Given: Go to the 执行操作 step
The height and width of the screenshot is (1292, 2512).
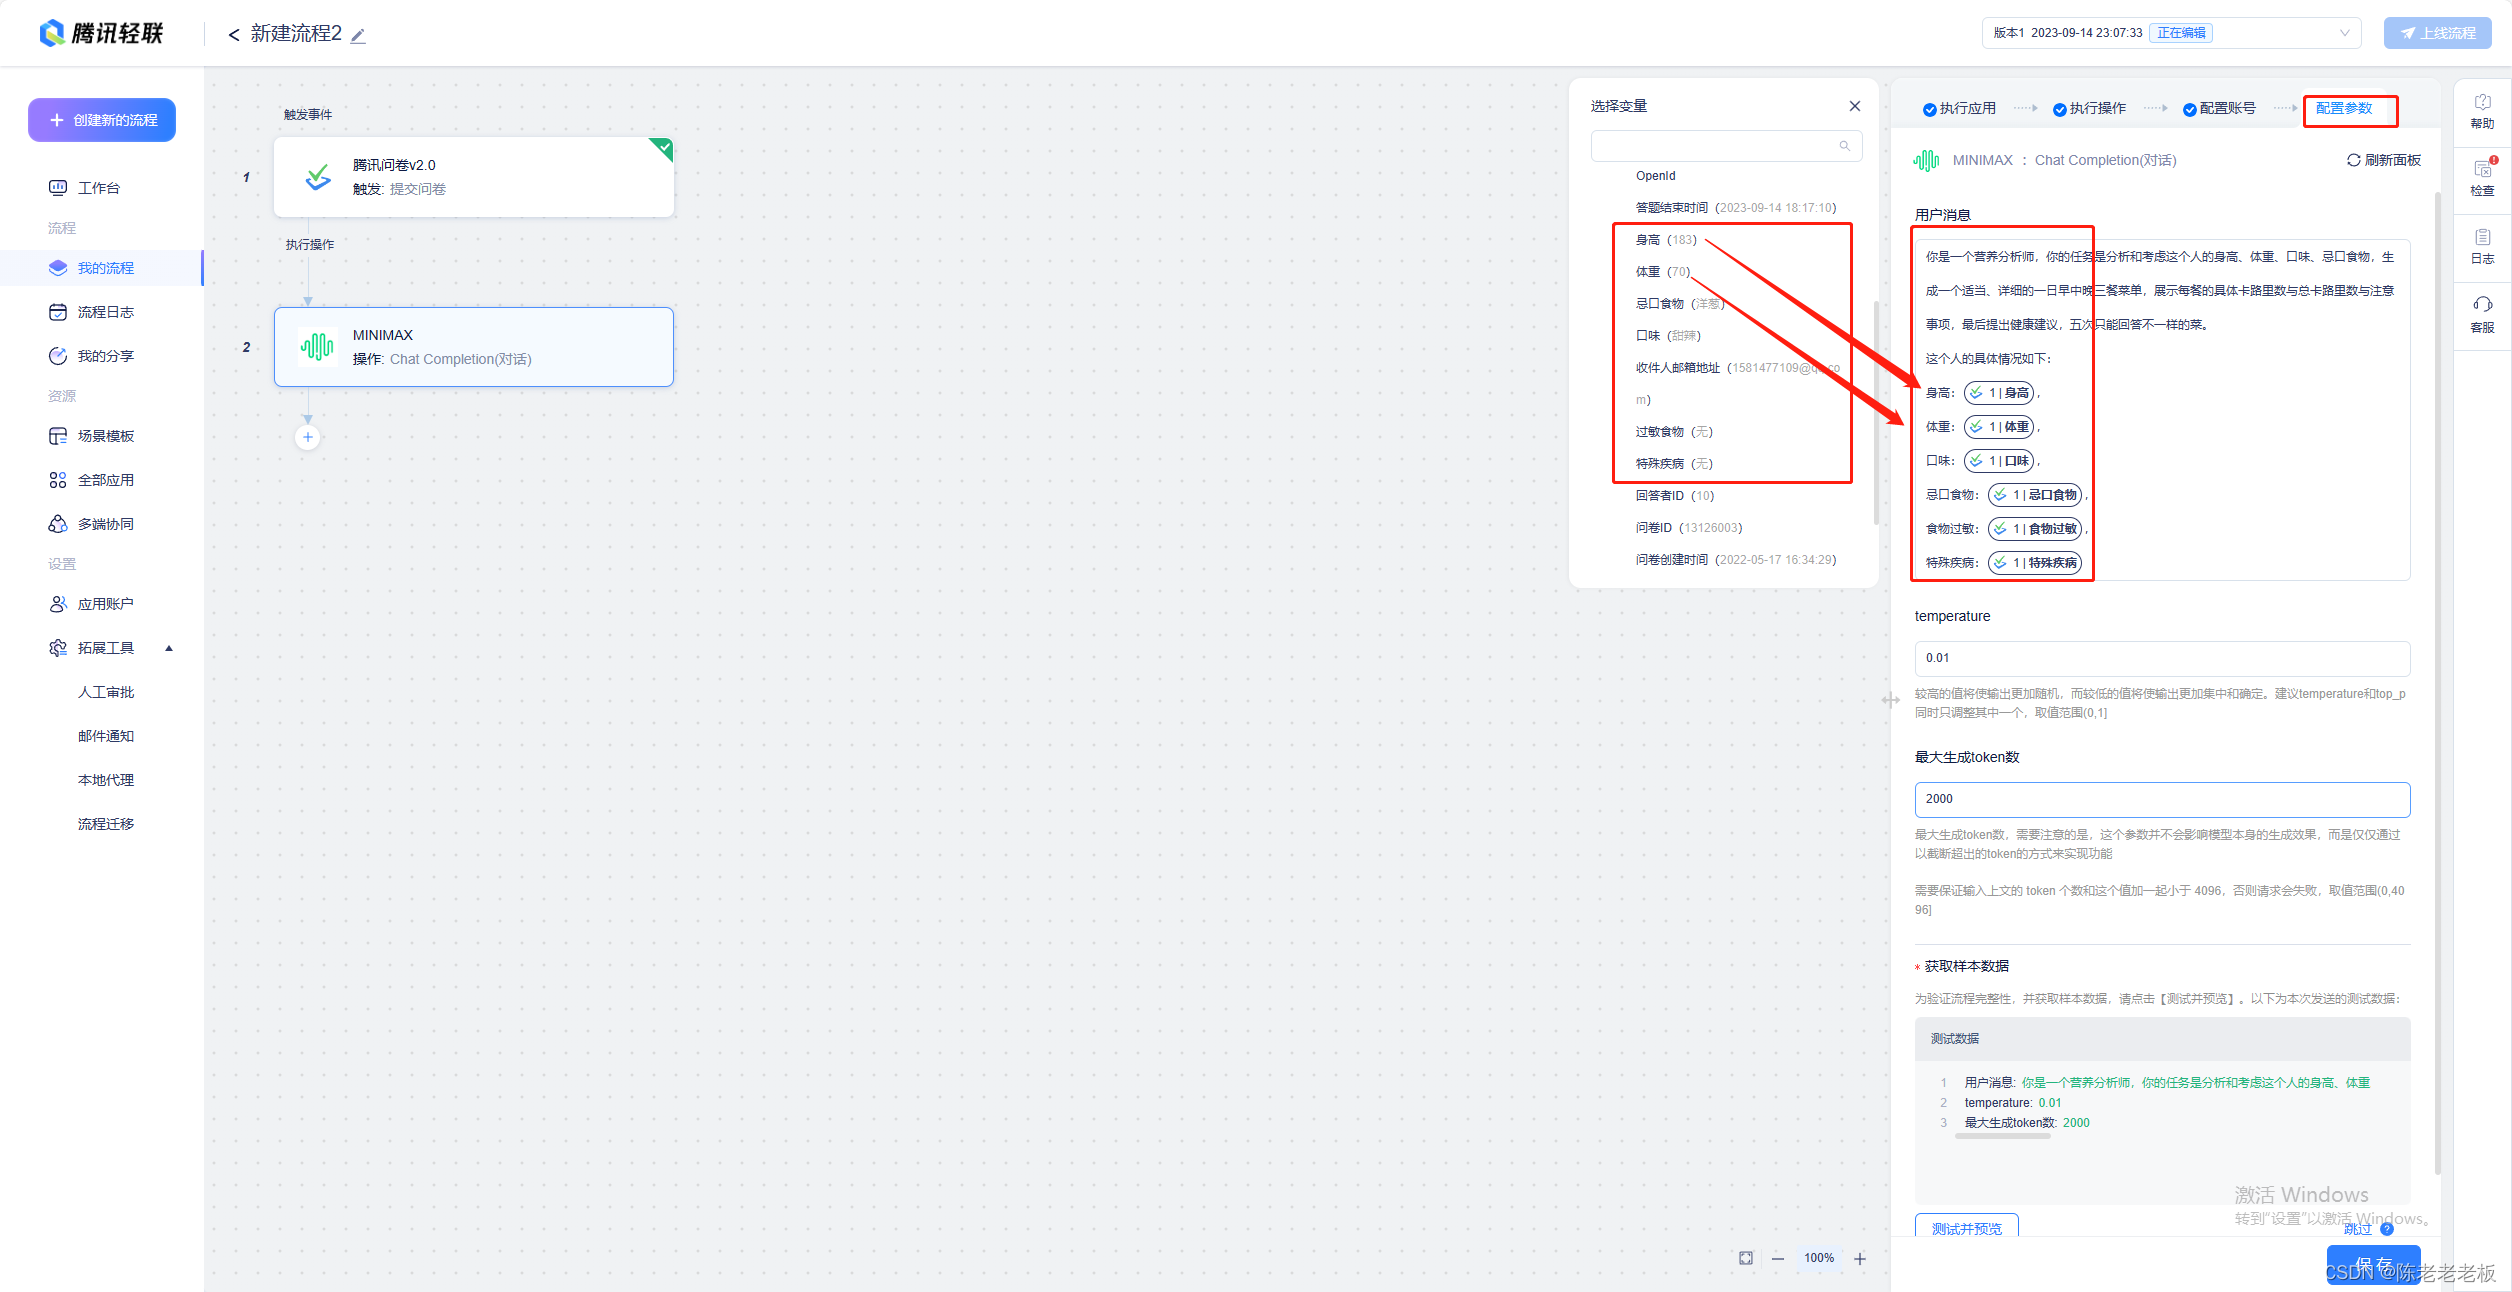Looking at the screenshot, I should [2089, 109].
